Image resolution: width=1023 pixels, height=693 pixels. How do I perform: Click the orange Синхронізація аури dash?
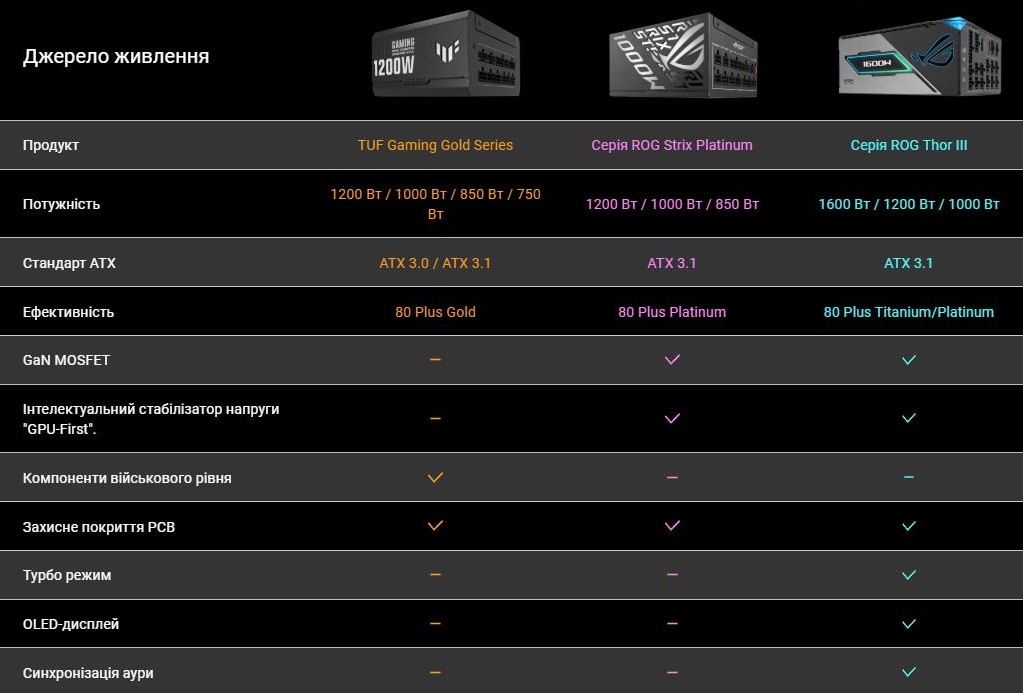pyautogui.click(x=435, y=673)
